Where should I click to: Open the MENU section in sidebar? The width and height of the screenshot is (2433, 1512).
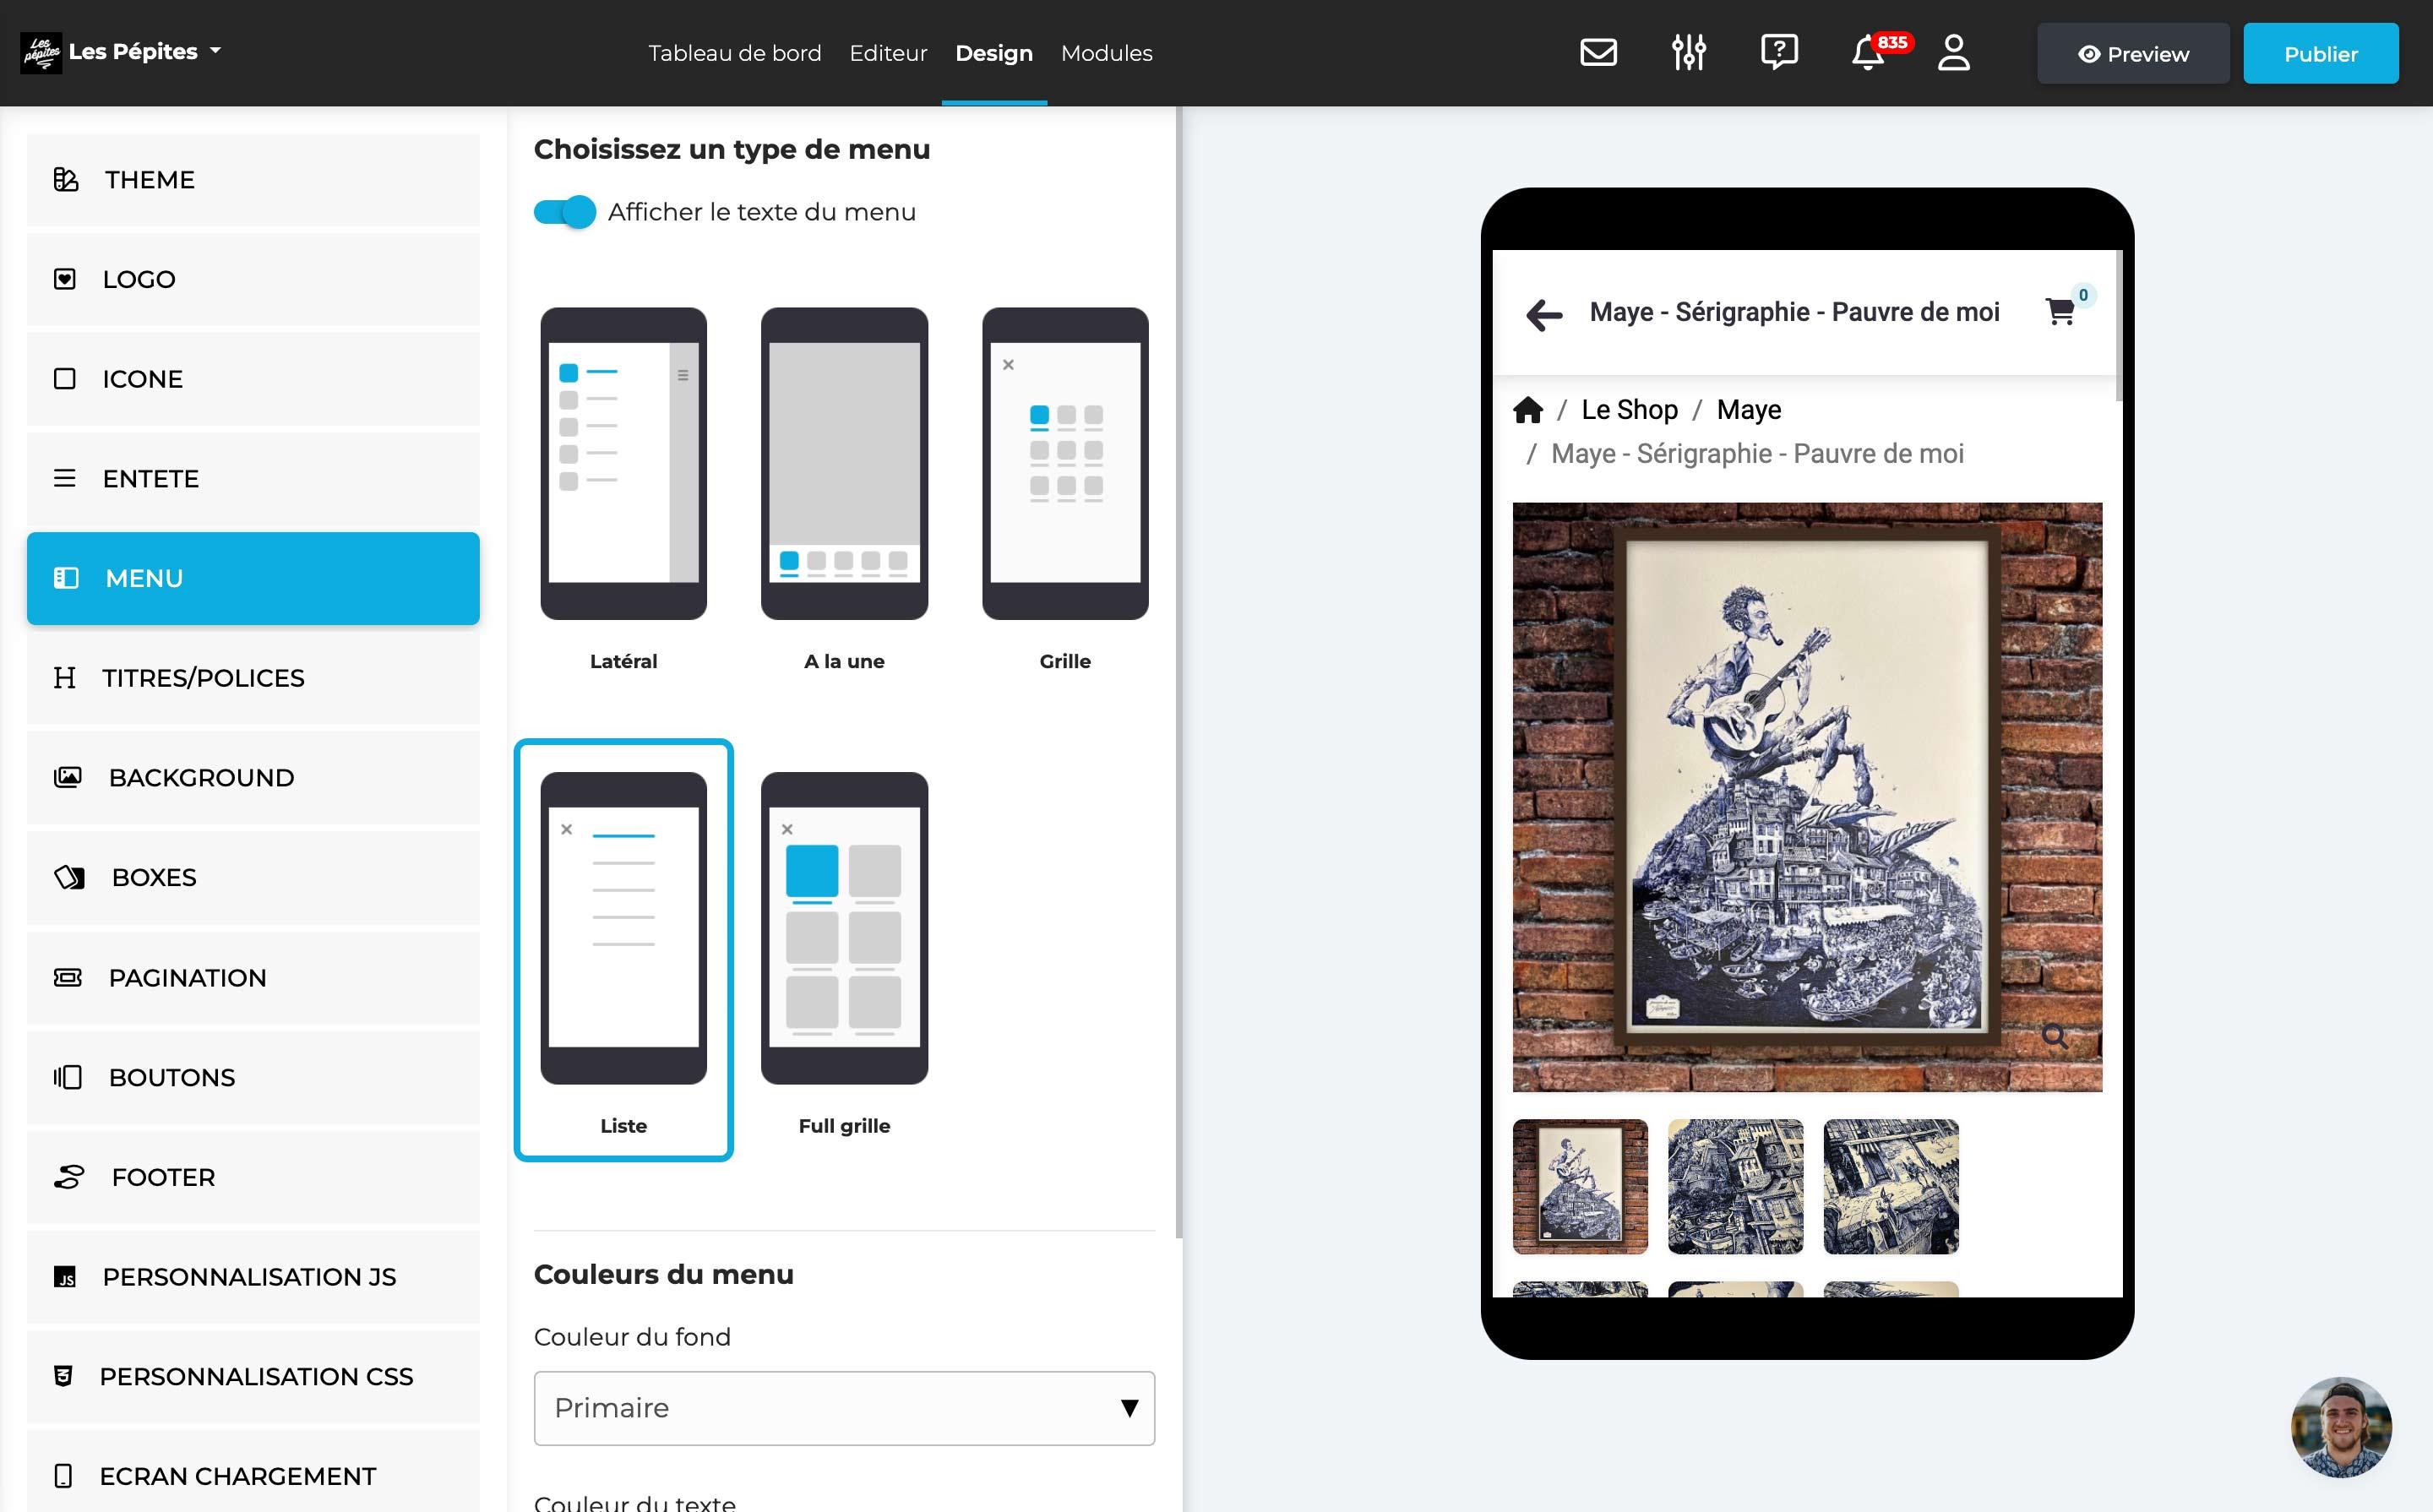[253, 578]
